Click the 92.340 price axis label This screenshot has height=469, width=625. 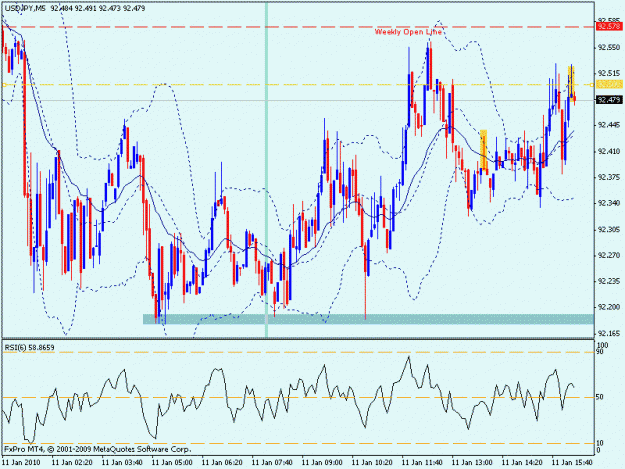point(609,203)
